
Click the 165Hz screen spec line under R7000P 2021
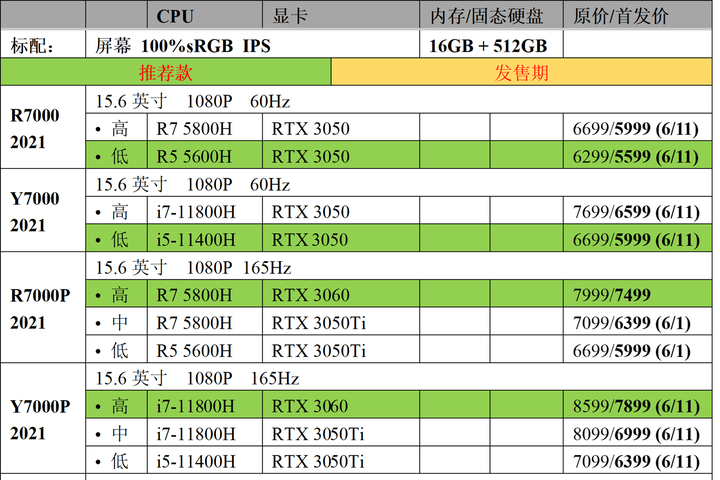[x=193, y=268]
